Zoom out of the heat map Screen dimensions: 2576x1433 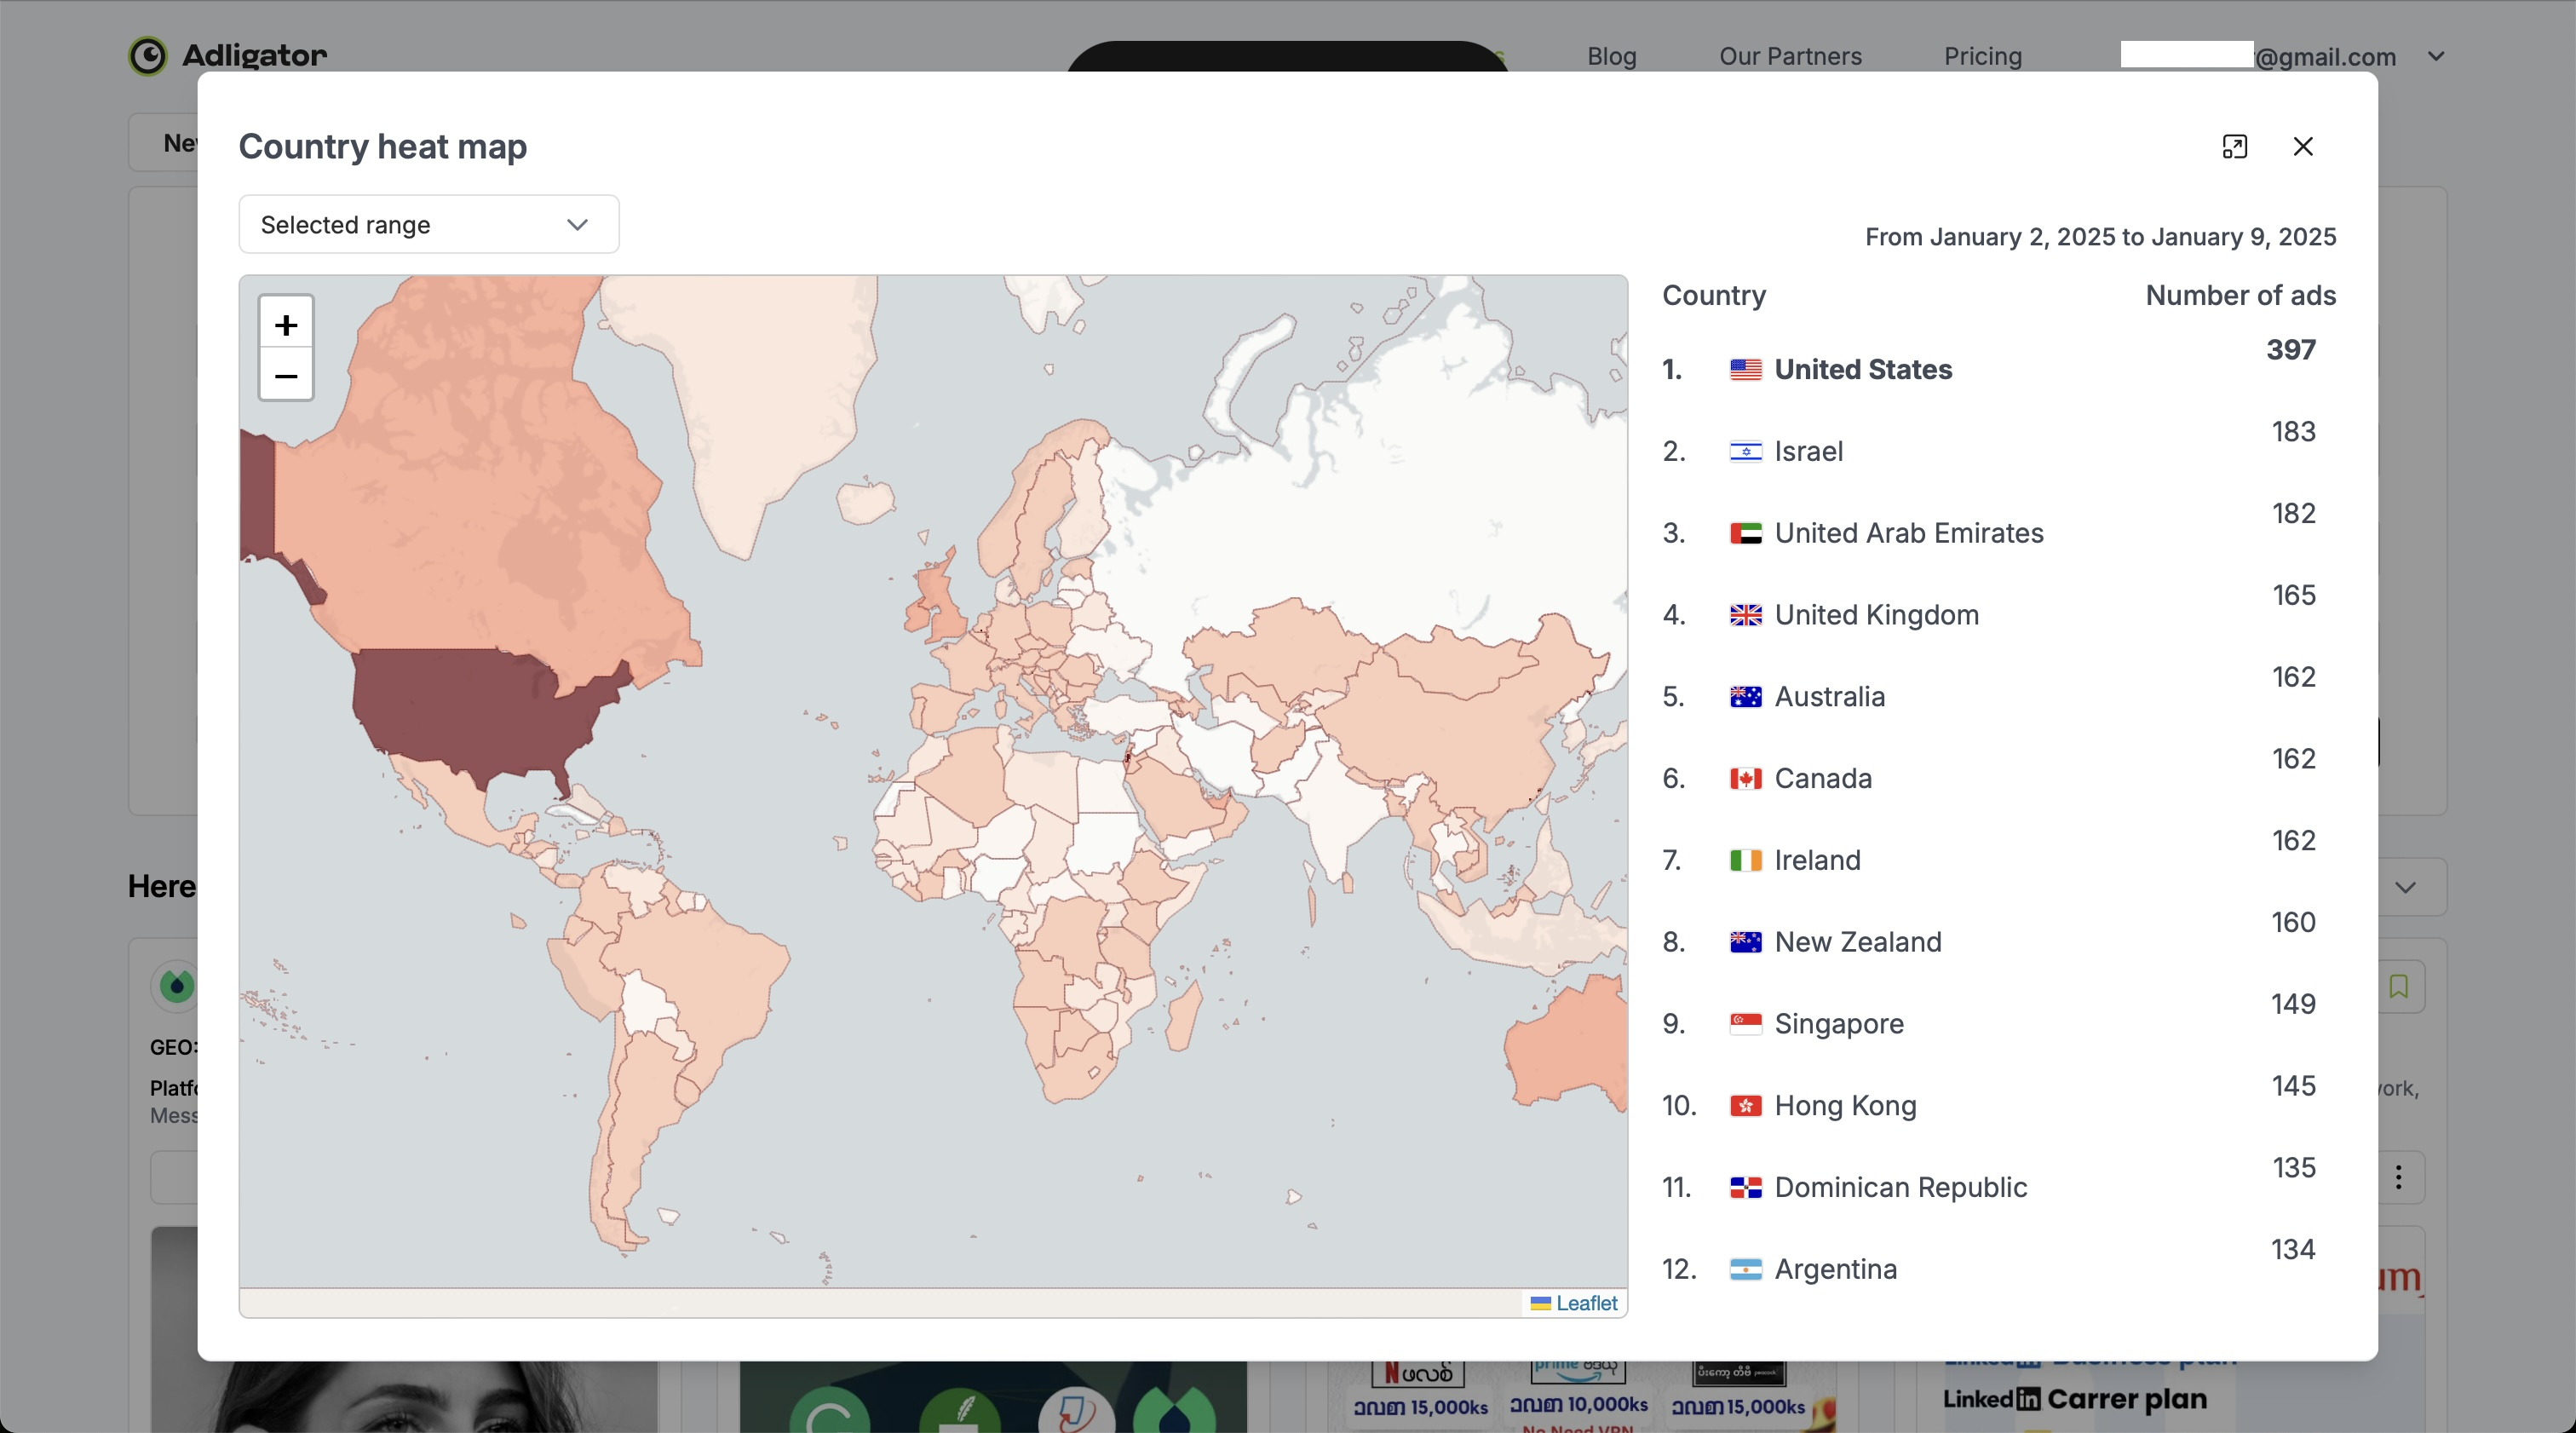pos(286,376)
